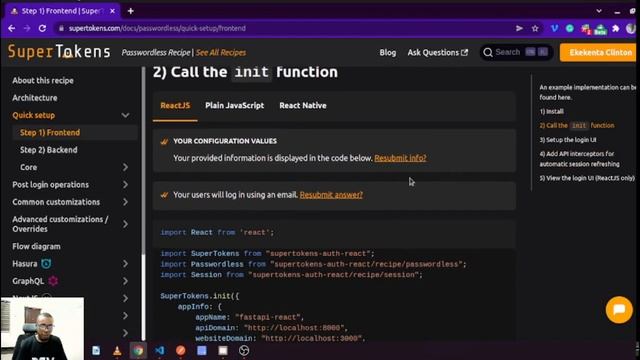Open the teal circle browser extension
The height and width of the screenshot is (360, 640).
point(570,28)
